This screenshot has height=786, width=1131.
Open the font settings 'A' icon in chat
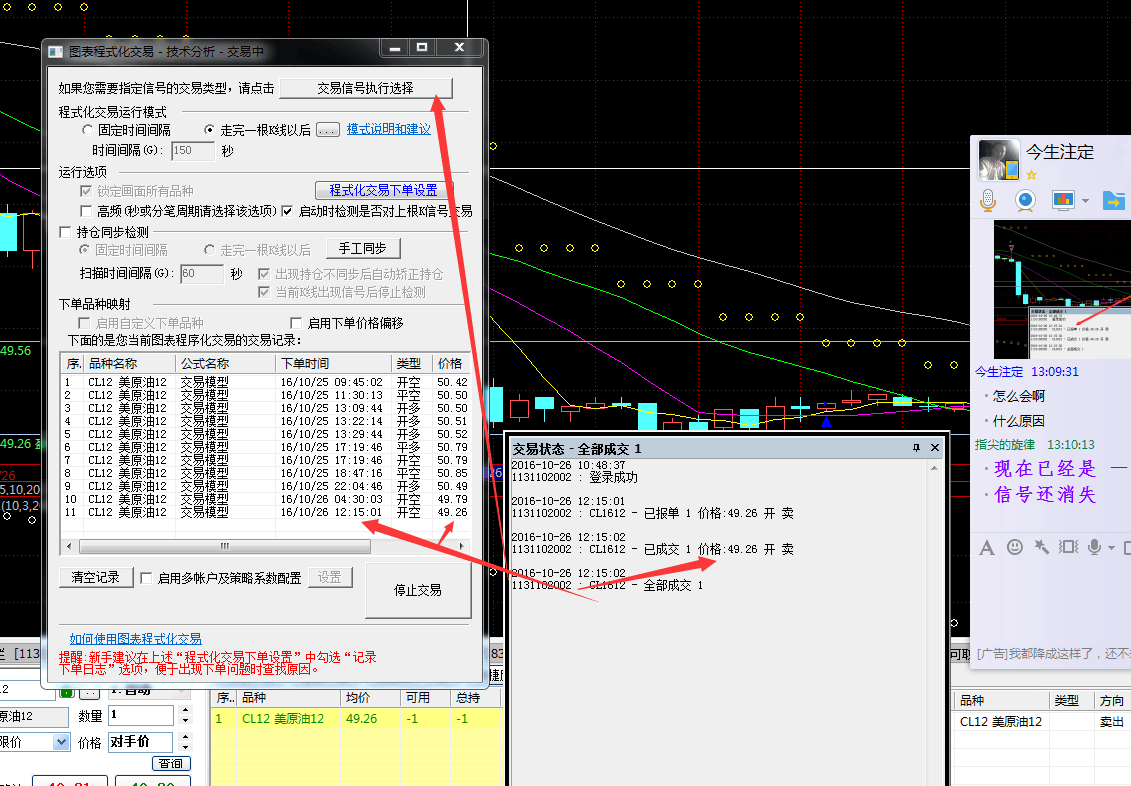(x=987, y=548)
